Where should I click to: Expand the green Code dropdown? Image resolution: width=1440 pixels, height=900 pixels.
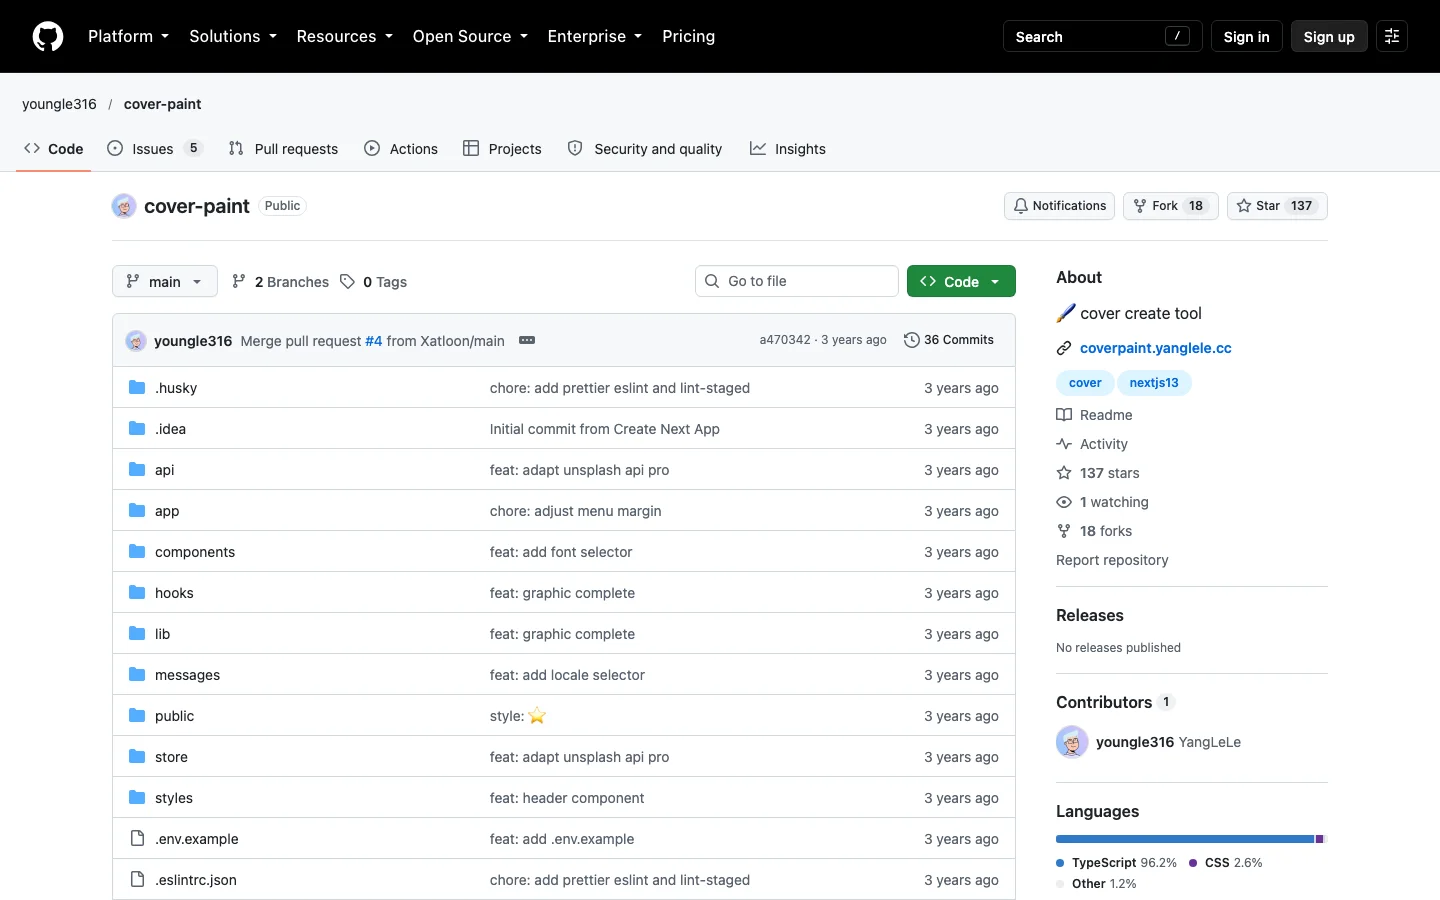961,281
